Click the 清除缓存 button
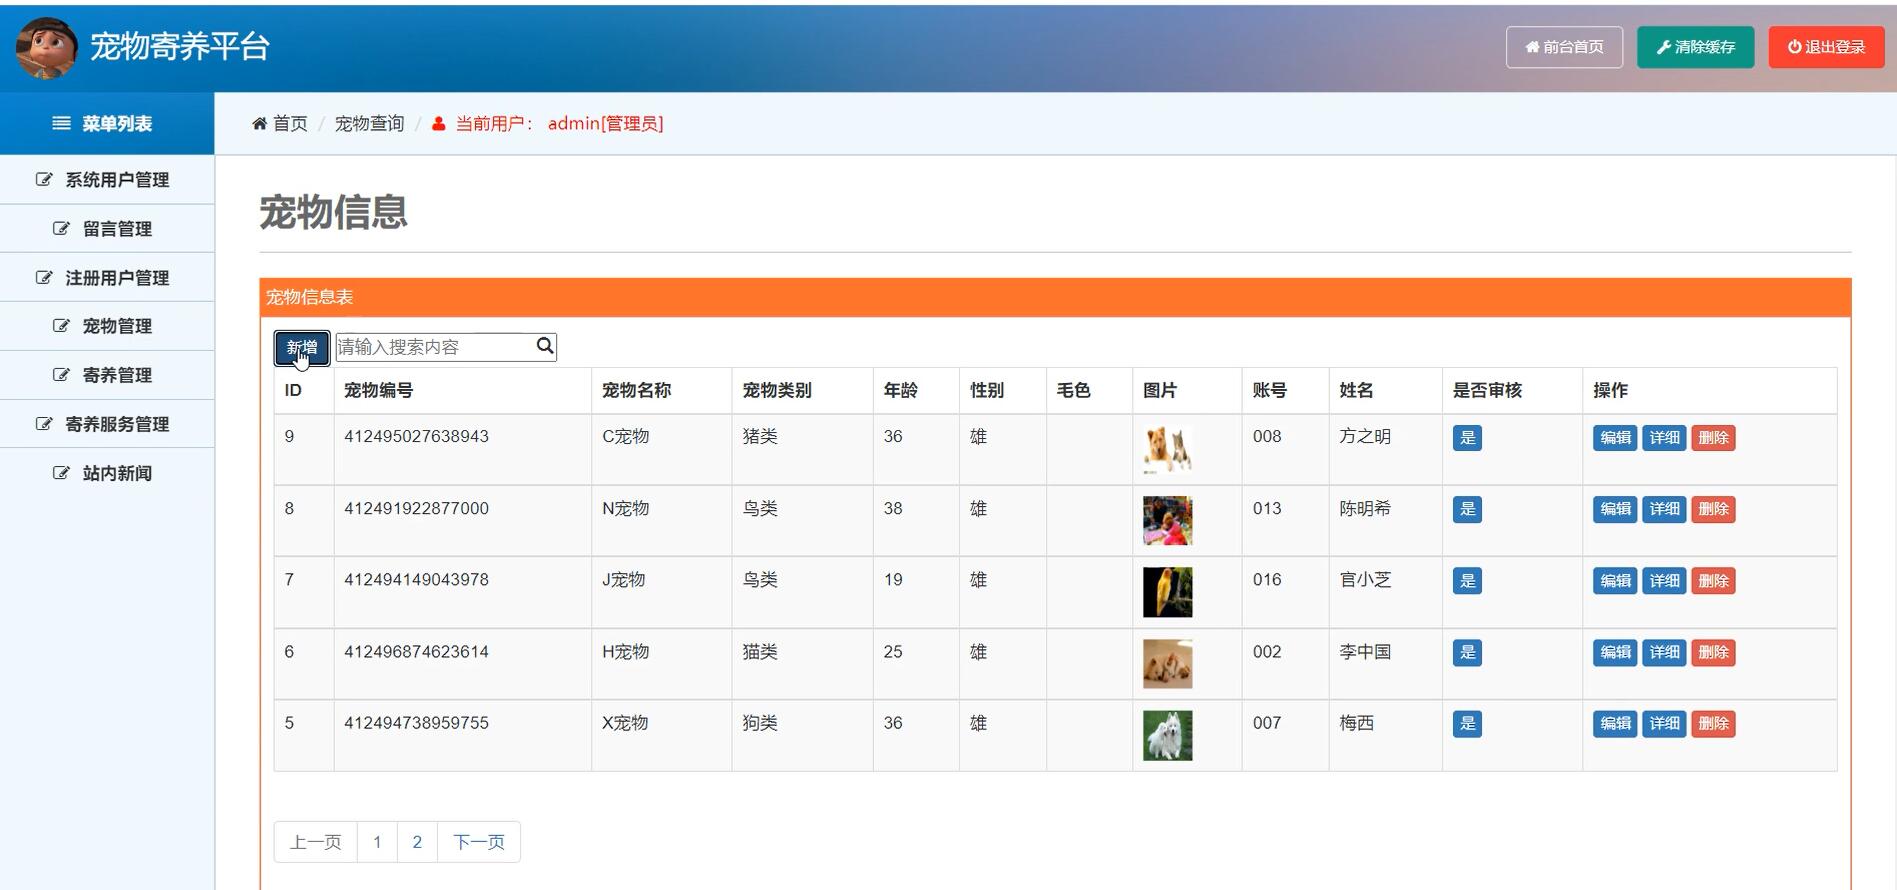The image size is (1897, 890). click(x=1695, y=47)
